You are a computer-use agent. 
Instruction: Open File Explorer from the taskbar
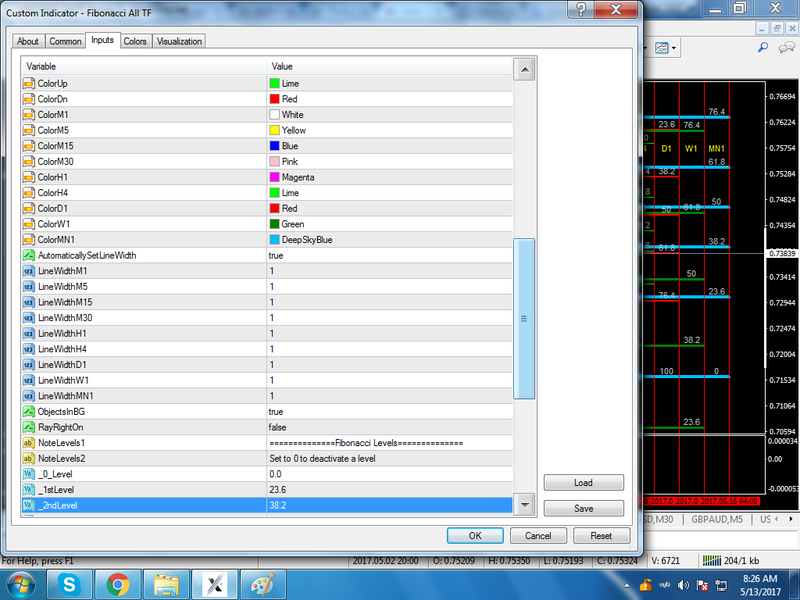click(x=166, y=584)
